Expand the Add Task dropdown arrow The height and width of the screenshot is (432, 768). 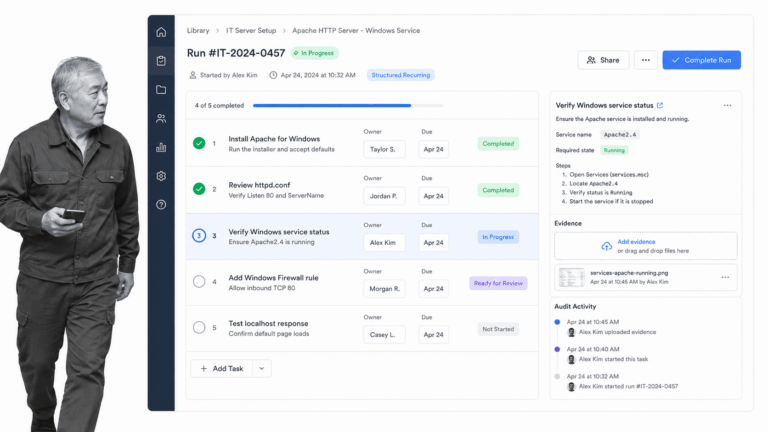[x=262, y=368]
